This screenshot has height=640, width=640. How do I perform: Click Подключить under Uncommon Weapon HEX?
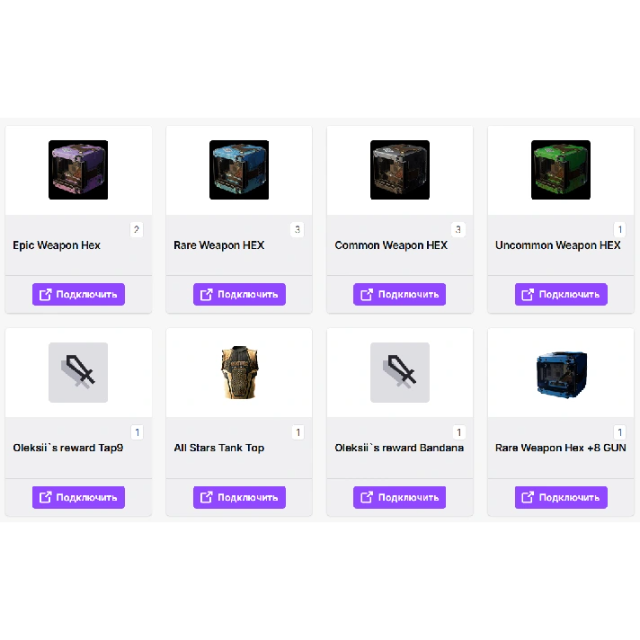pyautogui.click(x=561, y=294)
